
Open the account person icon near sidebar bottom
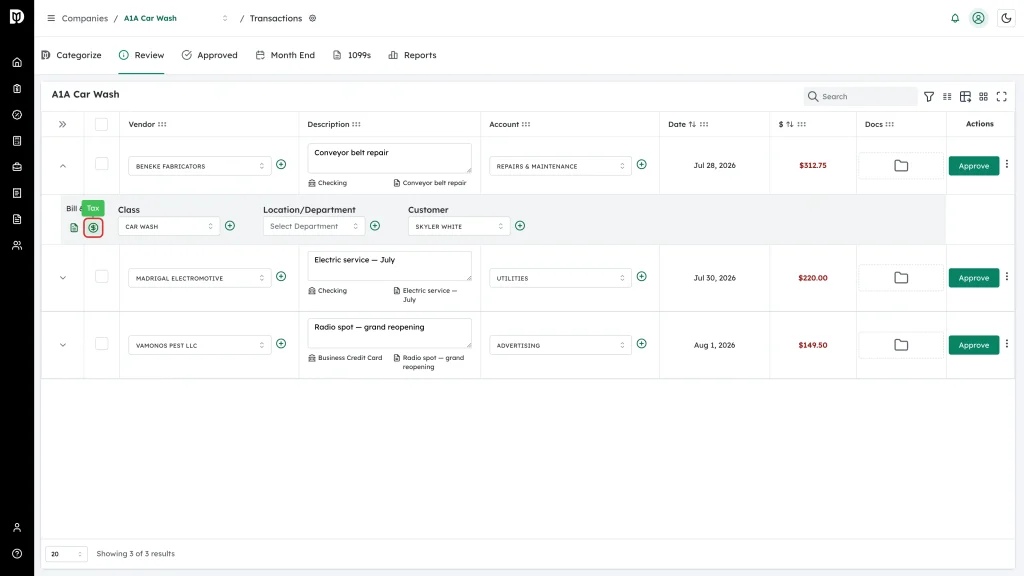pyautogui.click(x=17, y=528)
